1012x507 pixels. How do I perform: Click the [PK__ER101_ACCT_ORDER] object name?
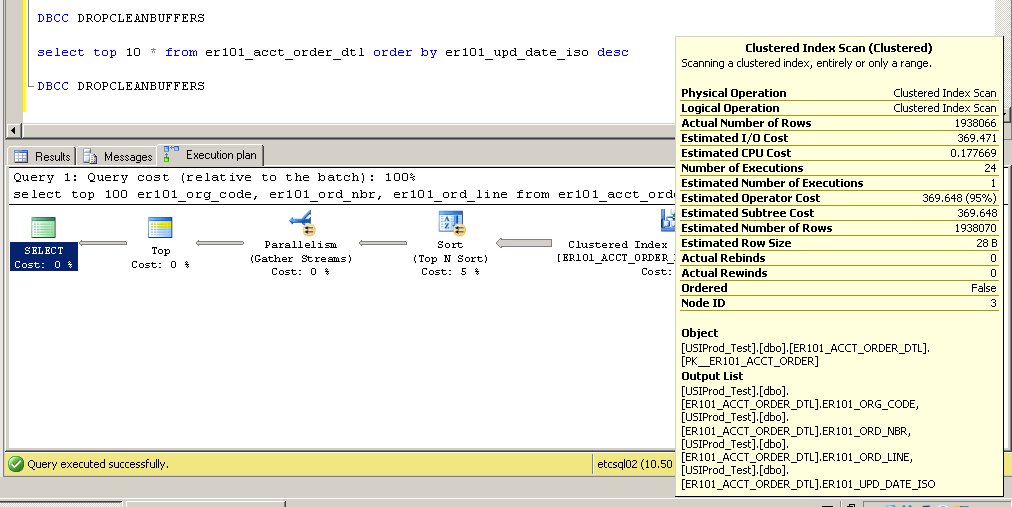tap(750, 361)
